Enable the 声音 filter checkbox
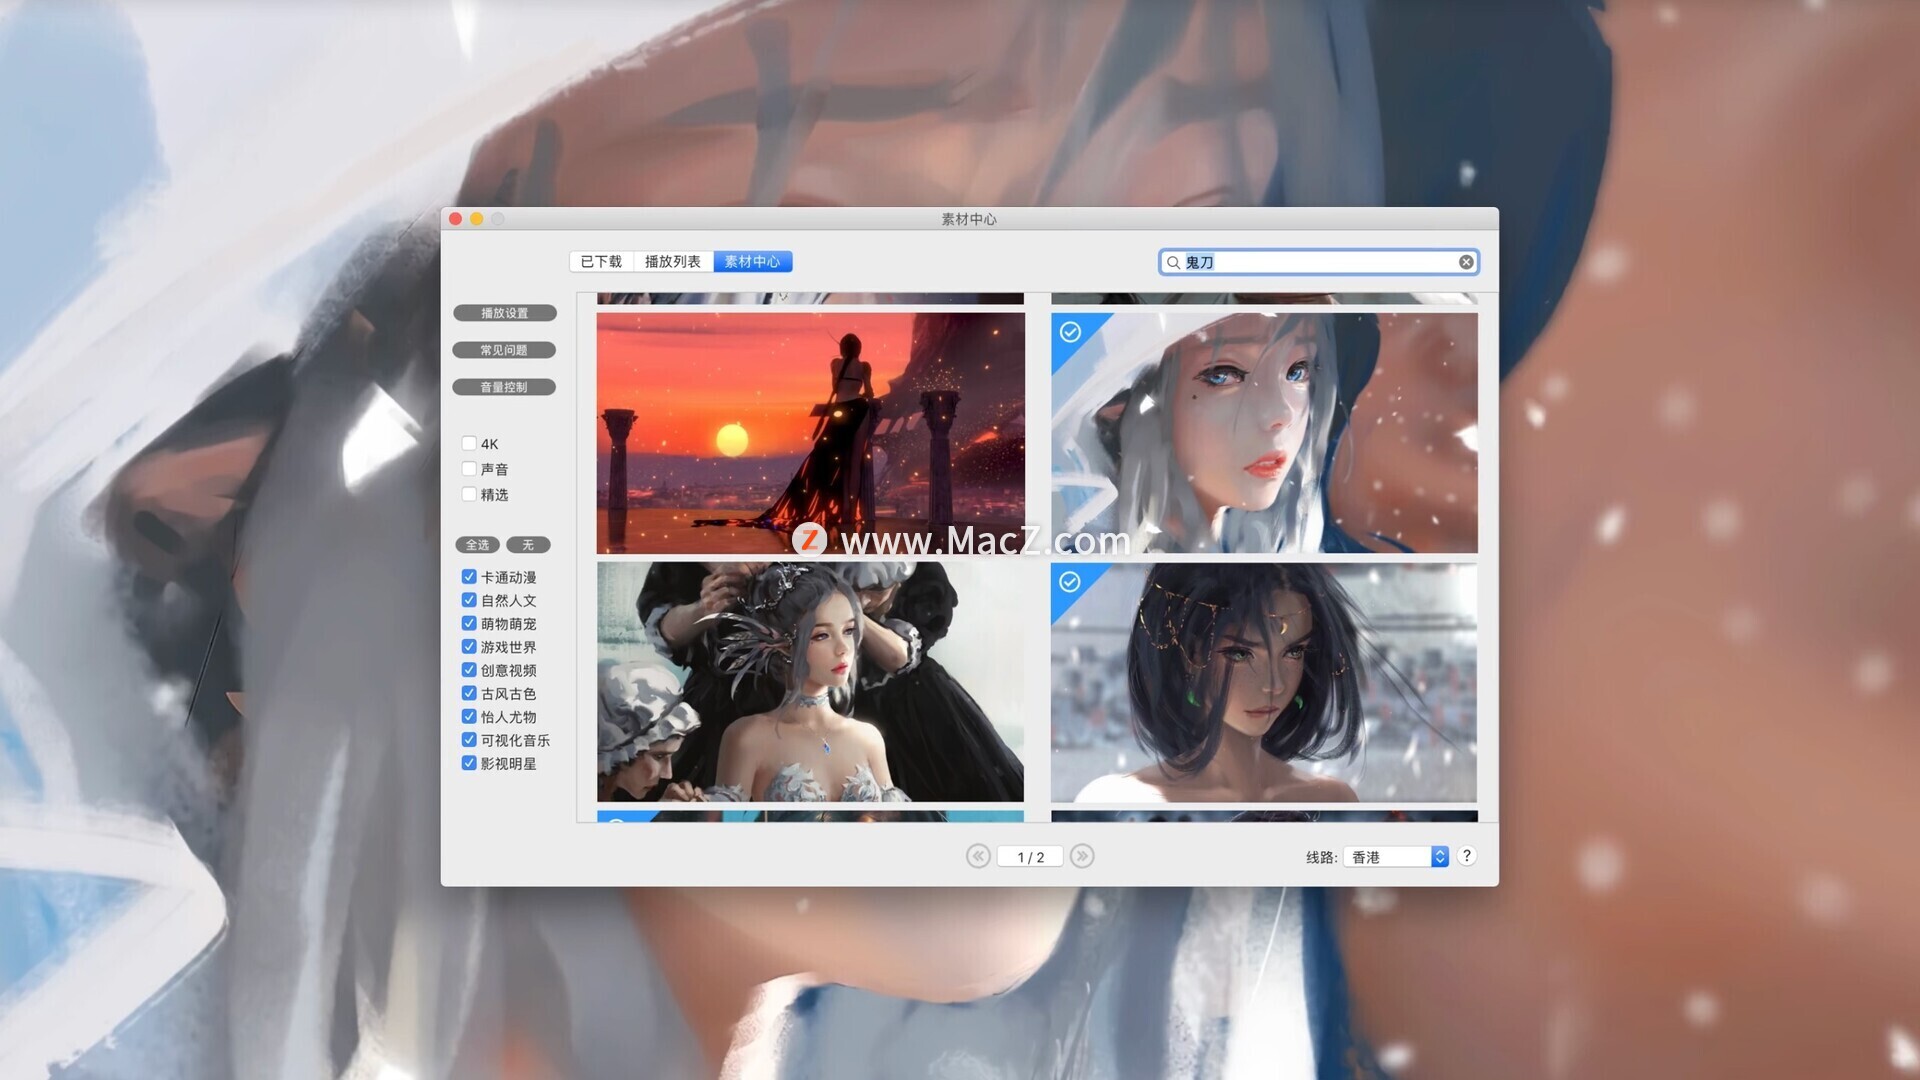Screen dimensions: 1920x1080 [x=469, y=468]
